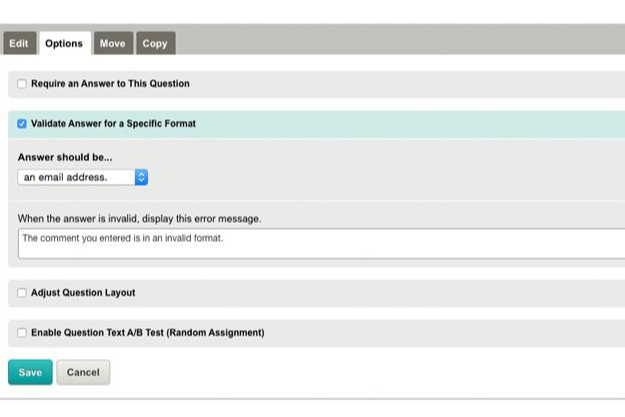The height and width of the screenshot is (417, 625).
Task: Go to the Copy tab
Action: point(154,44)
